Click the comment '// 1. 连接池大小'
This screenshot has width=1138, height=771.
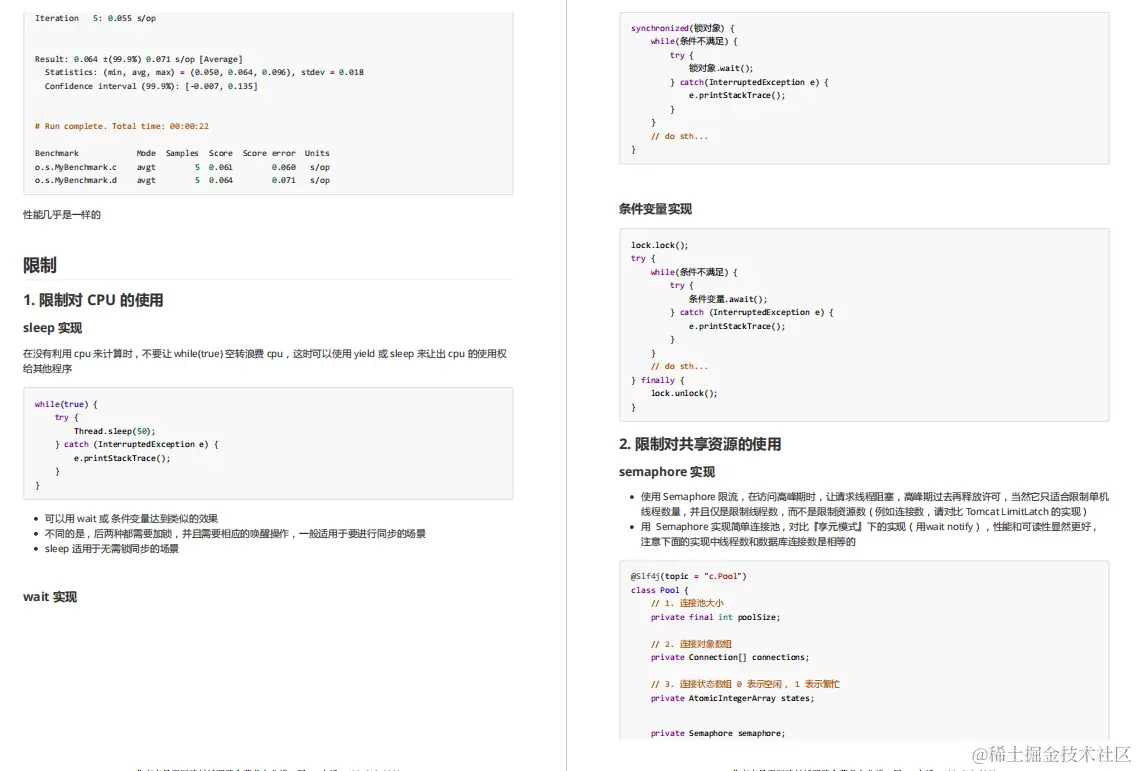pyautogui.click(x=687, y=603)
